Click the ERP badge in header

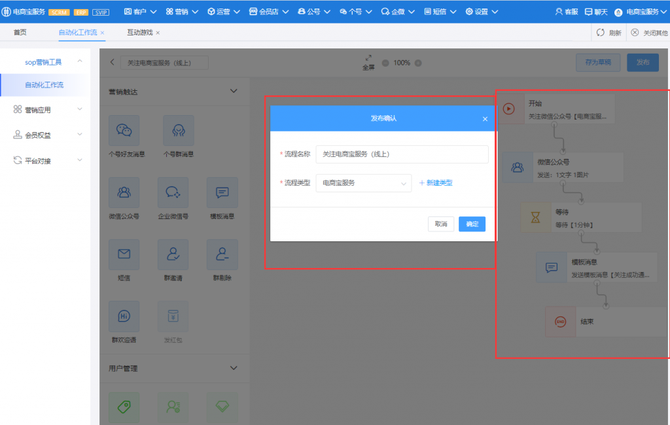pos(81,12)
